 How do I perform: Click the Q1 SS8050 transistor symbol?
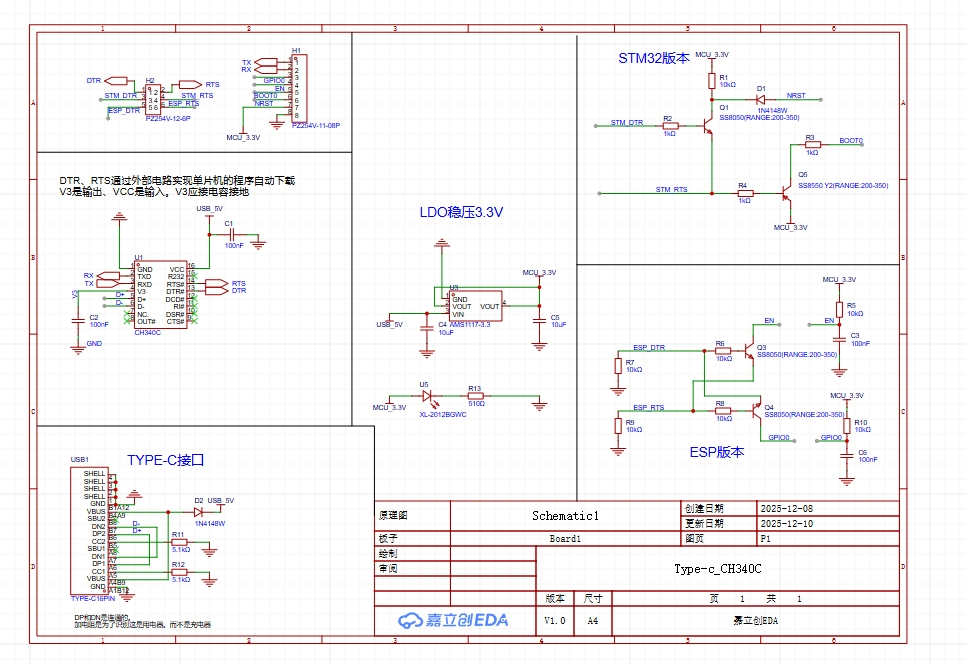pos(710,127)
